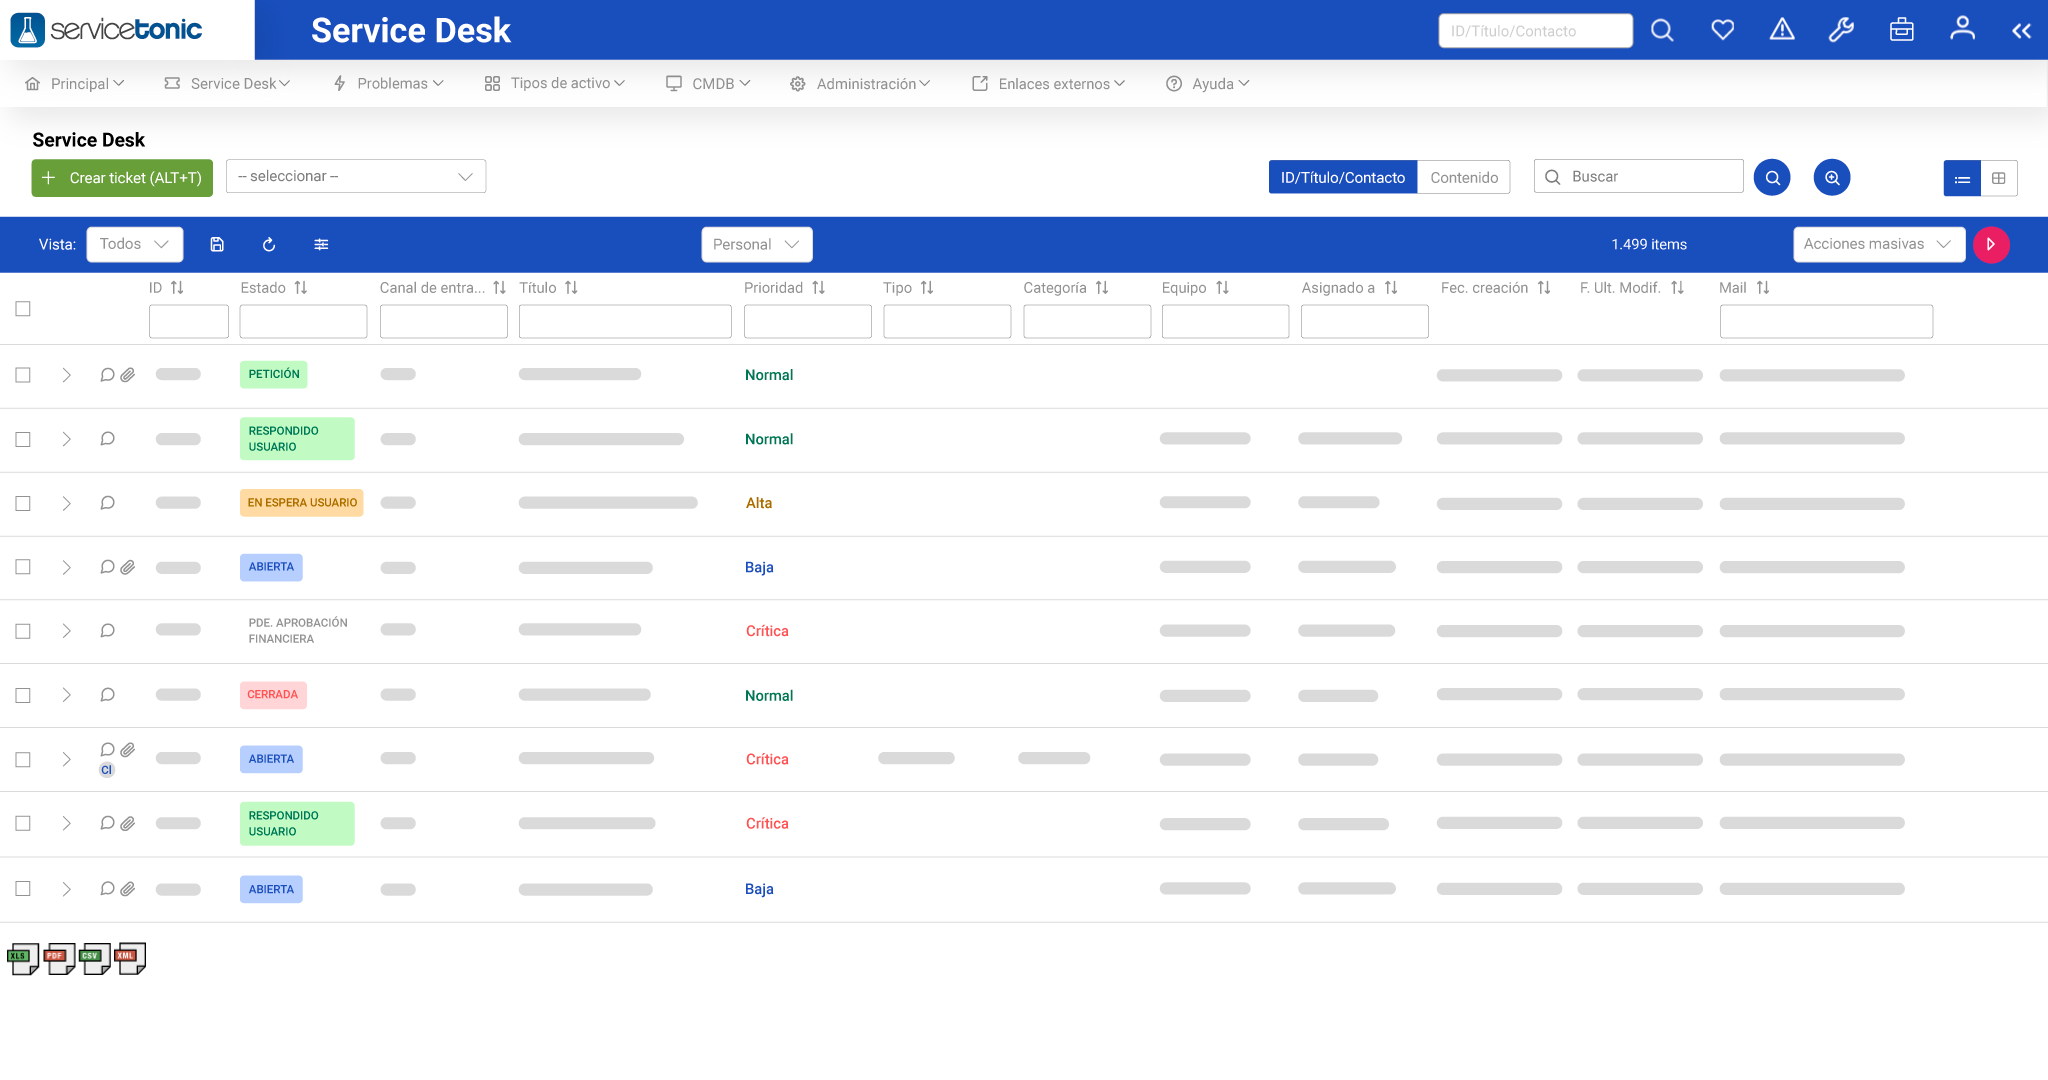Open the Acciones masivas dropdown
2048x1080 pixels.
pyautogui.click(x=1879, y=244)
